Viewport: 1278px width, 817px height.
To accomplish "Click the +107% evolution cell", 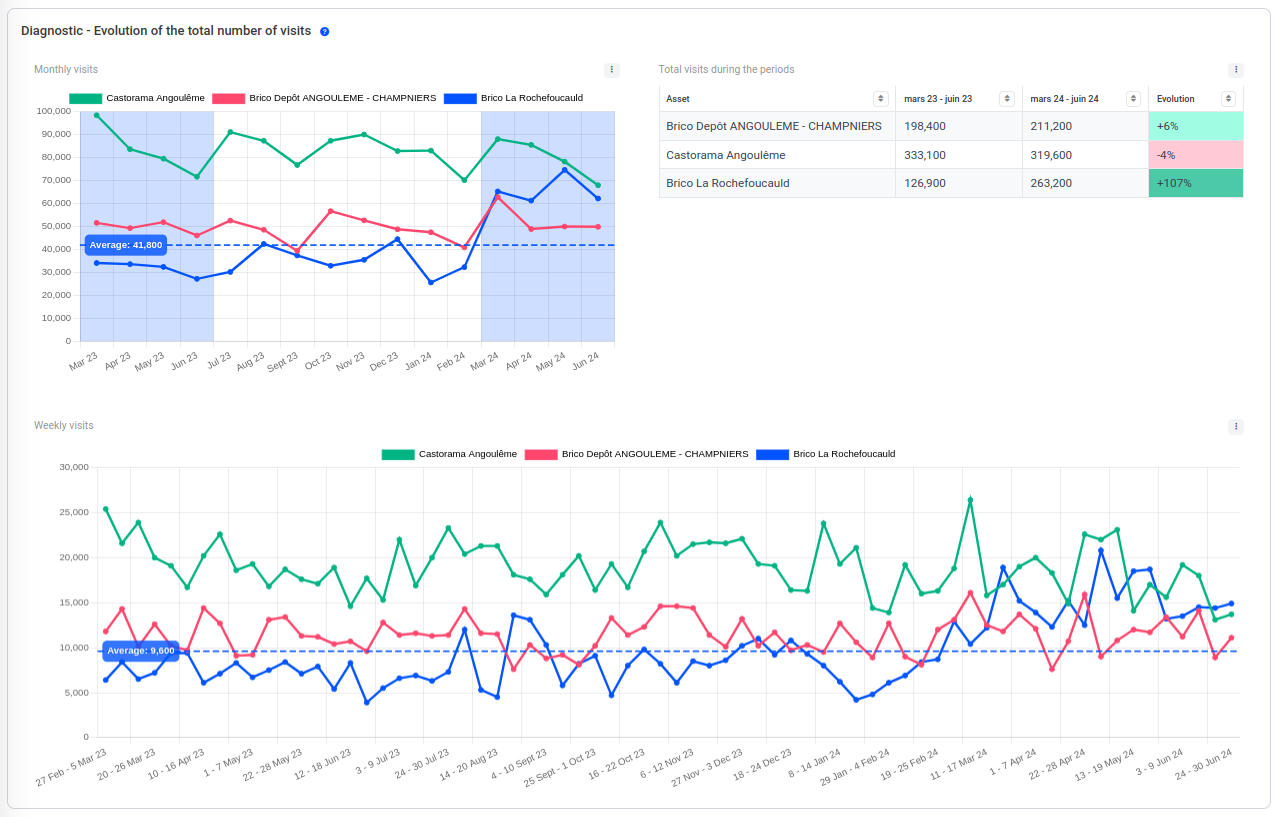I will pos(1195,183).
